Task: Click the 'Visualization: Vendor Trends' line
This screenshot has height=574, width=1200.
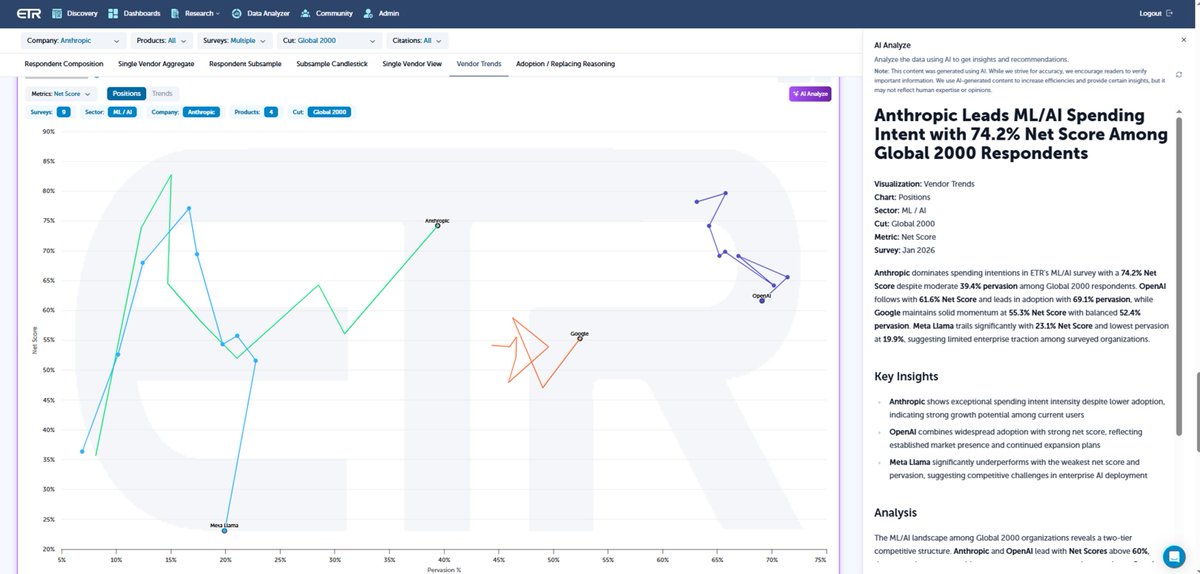Action: (x=924, y=183)
